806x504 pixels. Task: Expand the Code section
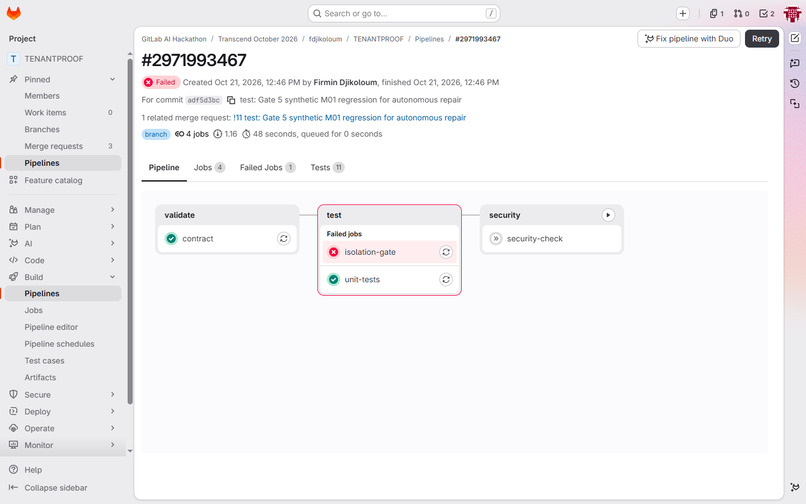(x=63, y=260)
